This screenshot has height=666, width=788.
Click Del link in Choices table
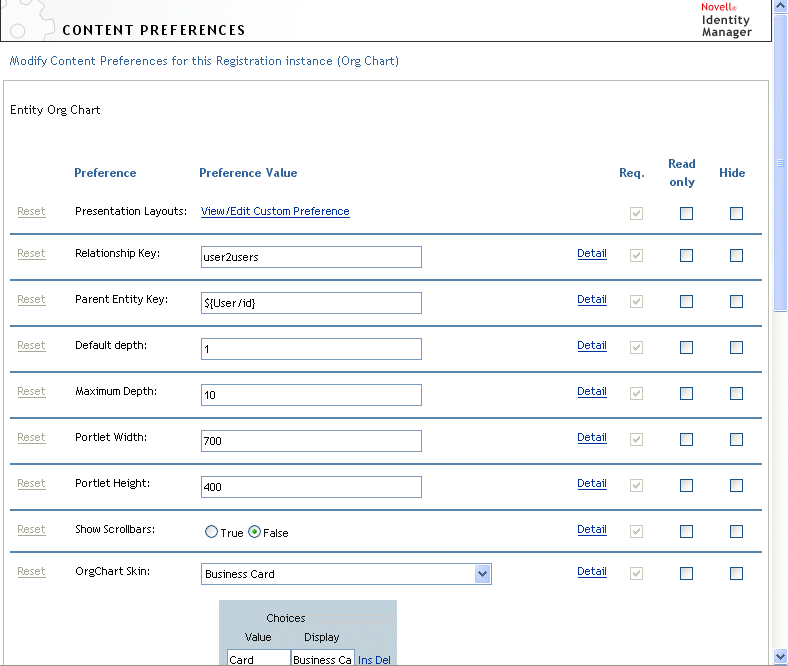pyautogui.click(x=383, y=660)
